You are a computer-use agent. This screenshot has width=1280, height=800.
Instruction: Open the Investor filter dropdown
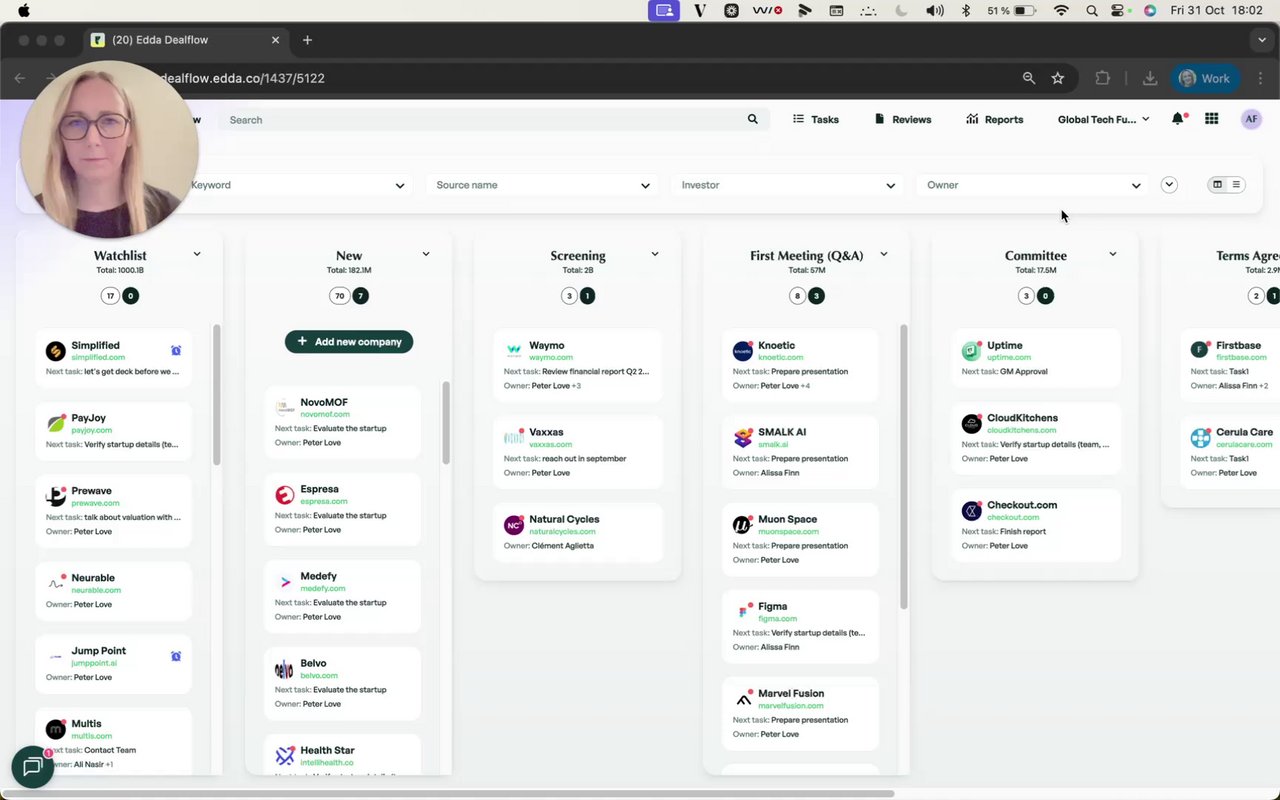coord(788,185)
